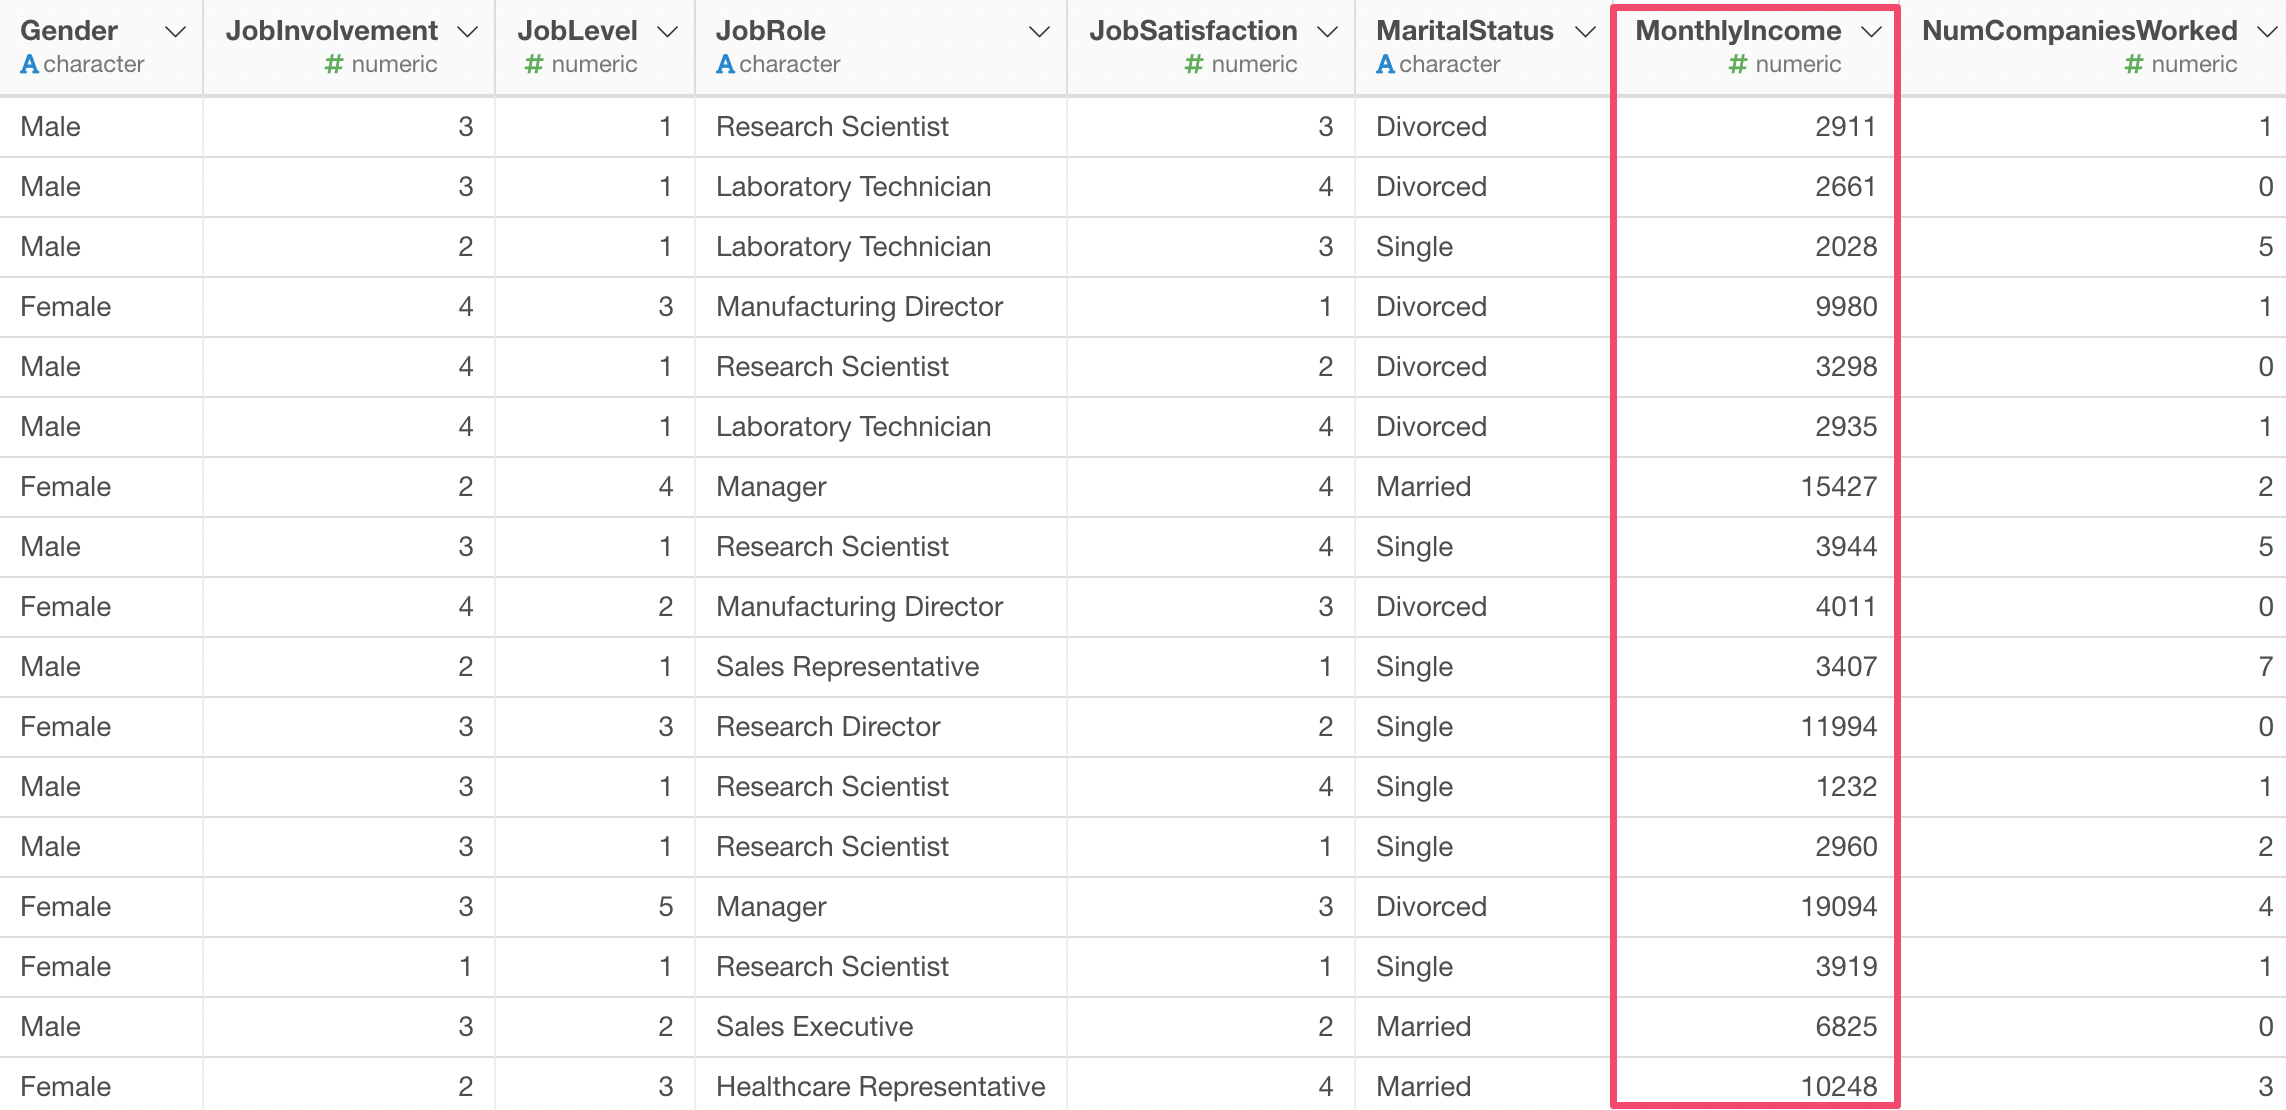Click the numeric type icon under JobSatisfaction
The image size is (2286, 1110).
pos(1194,65)
